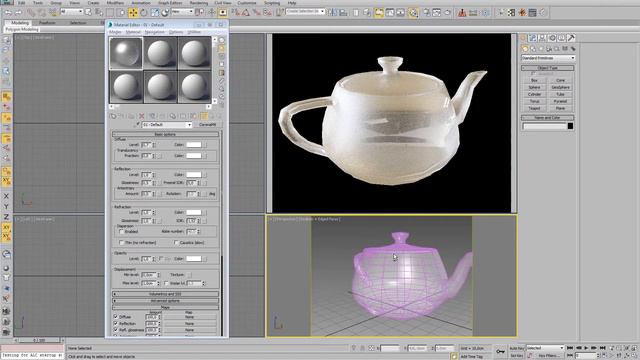
Task: Open the Display panel tab icon
Action: coord(562,38)
